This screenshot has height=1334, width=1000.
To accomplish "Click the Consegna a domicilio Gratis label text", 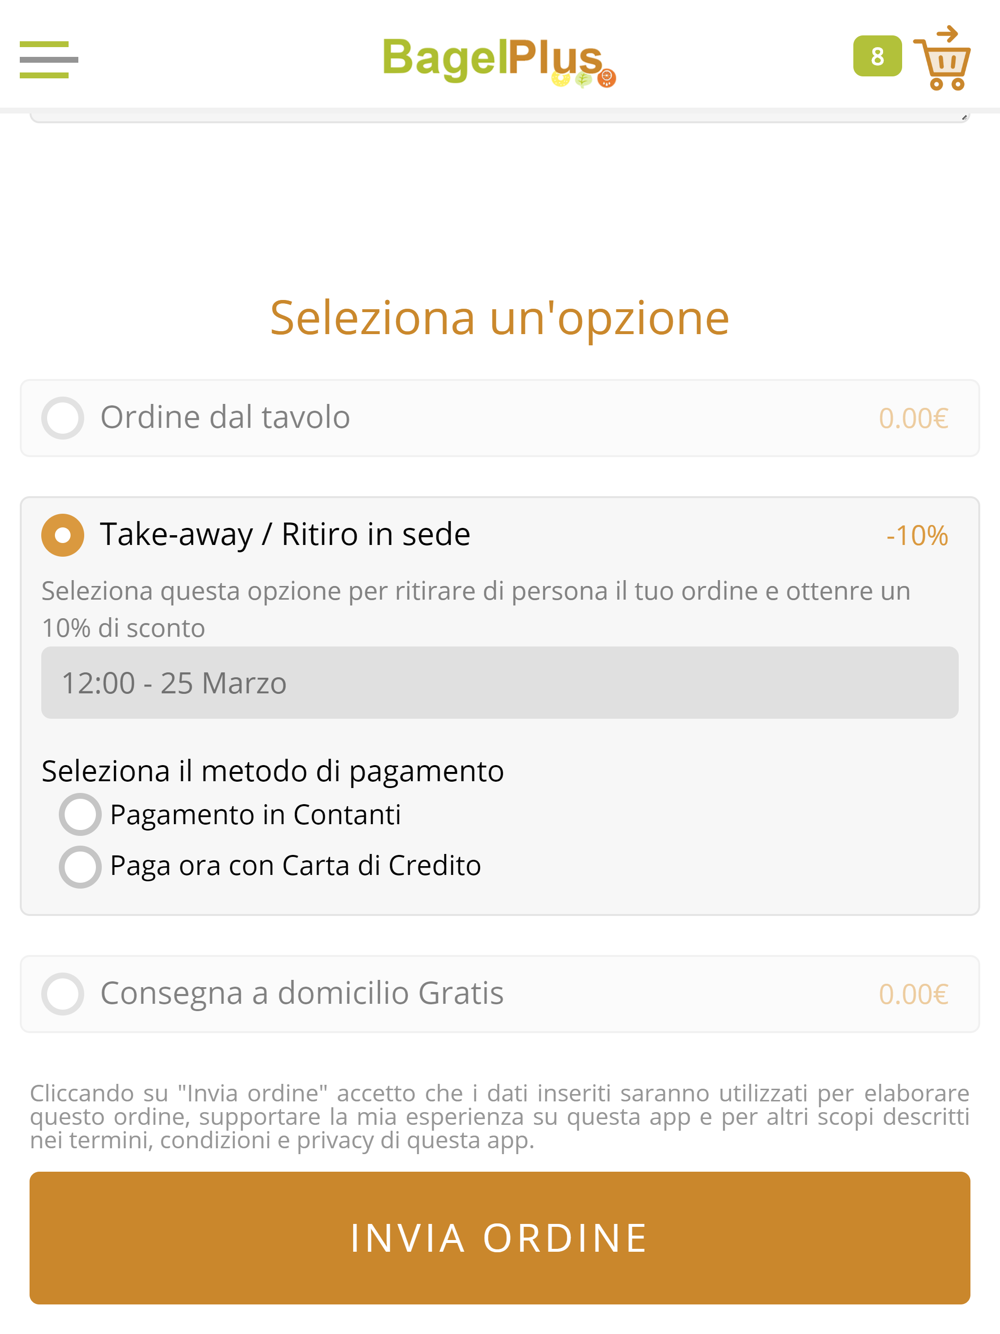I will tap(302, 993).
